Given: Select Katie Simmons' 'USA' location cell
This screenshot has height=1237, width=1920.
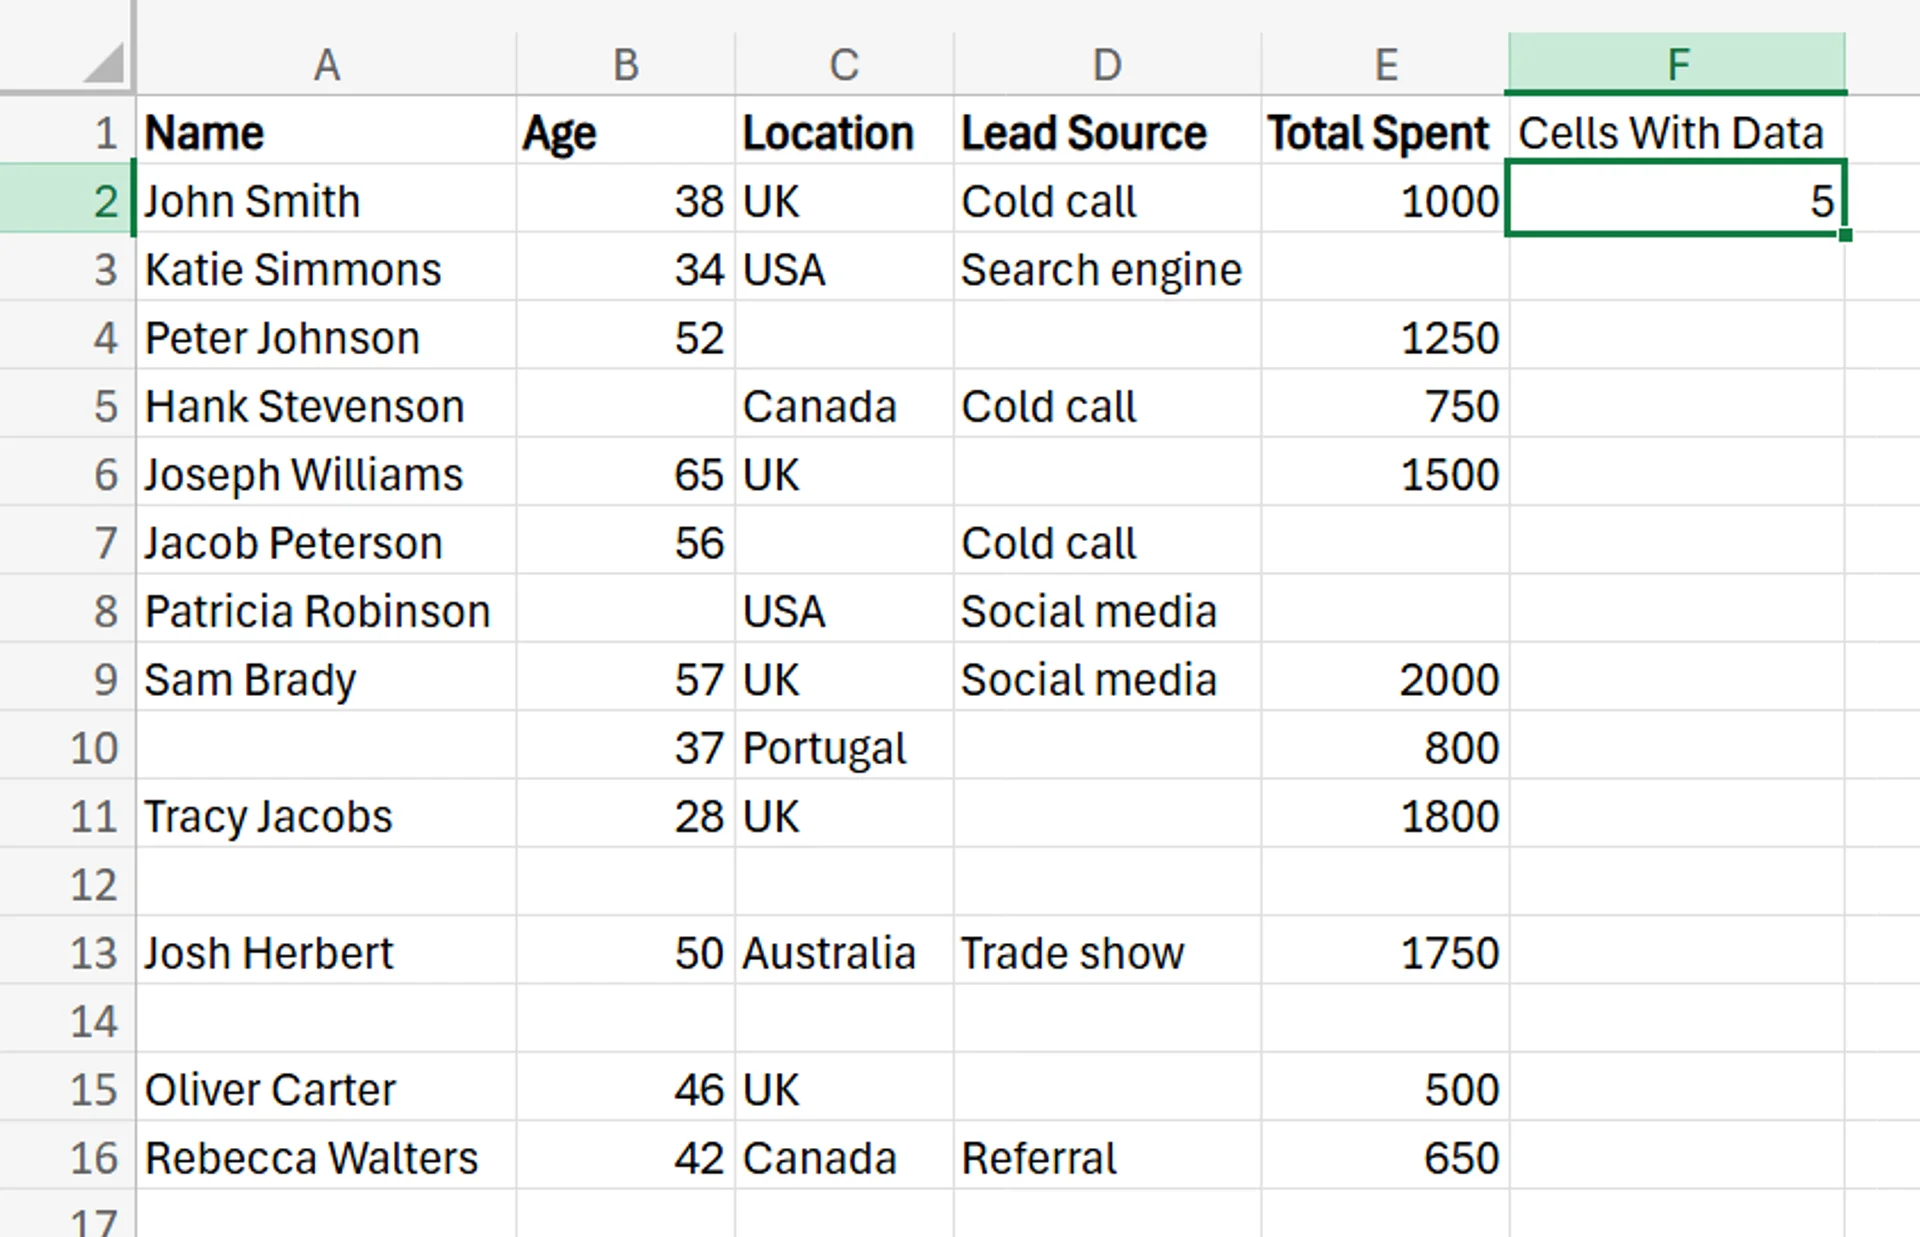Looking at the screenshot, I should point(845,268).
